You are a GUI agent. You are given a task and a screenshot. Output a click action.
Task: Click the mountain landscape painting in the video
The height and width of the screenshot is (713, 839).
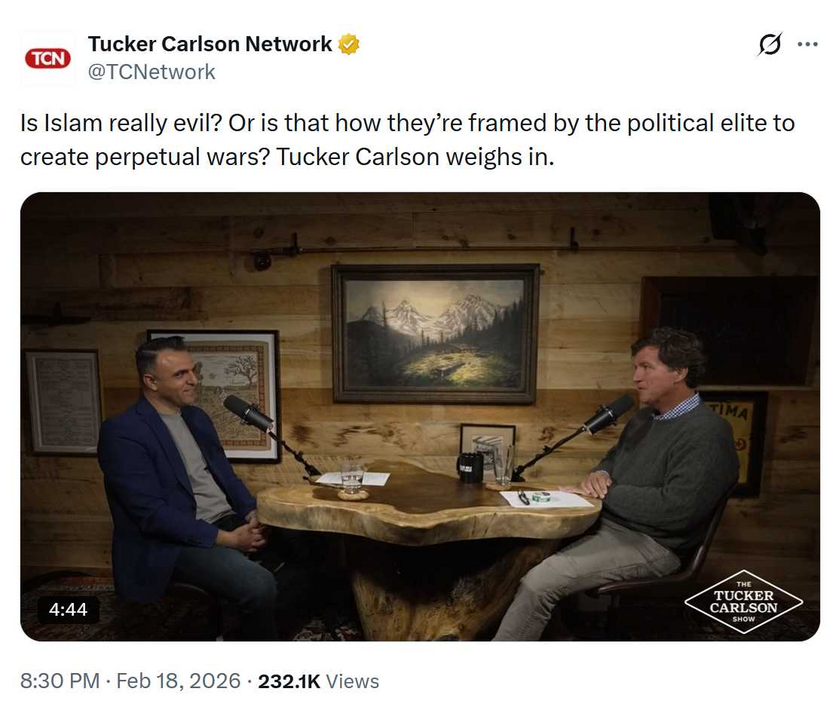coord(435,333)
